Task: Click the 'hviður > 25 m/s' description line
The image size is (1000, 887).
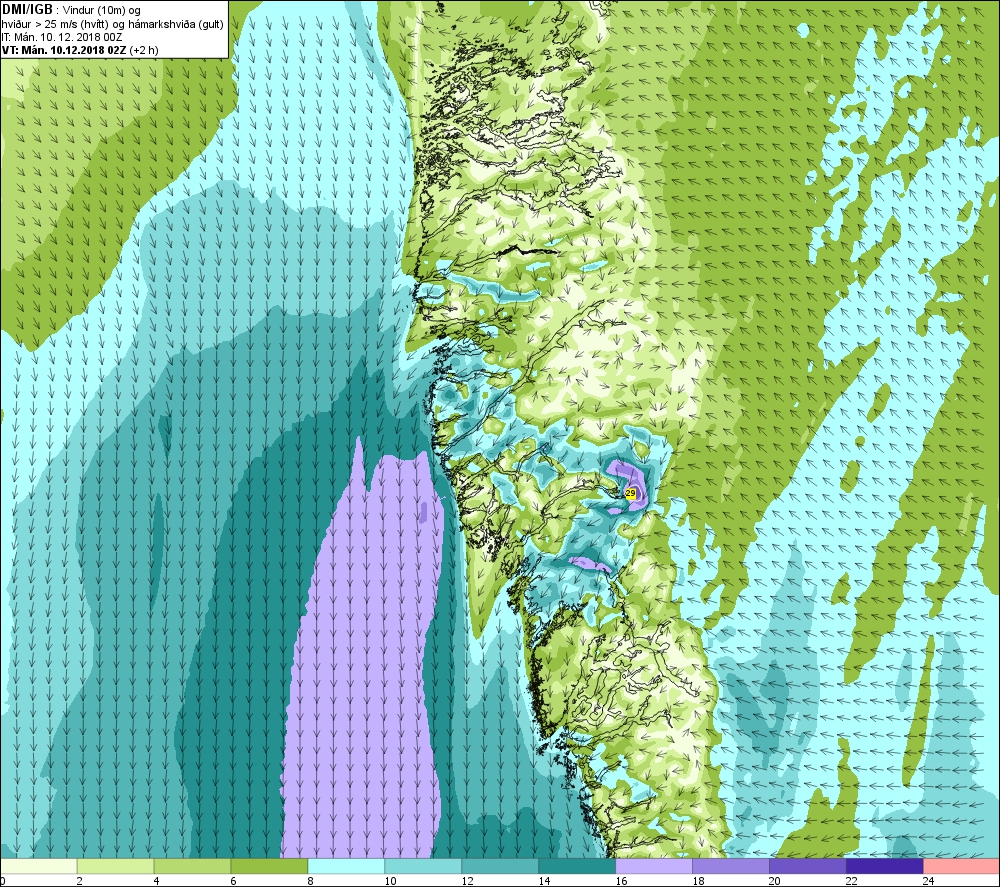Action: (x=112, y=24)
